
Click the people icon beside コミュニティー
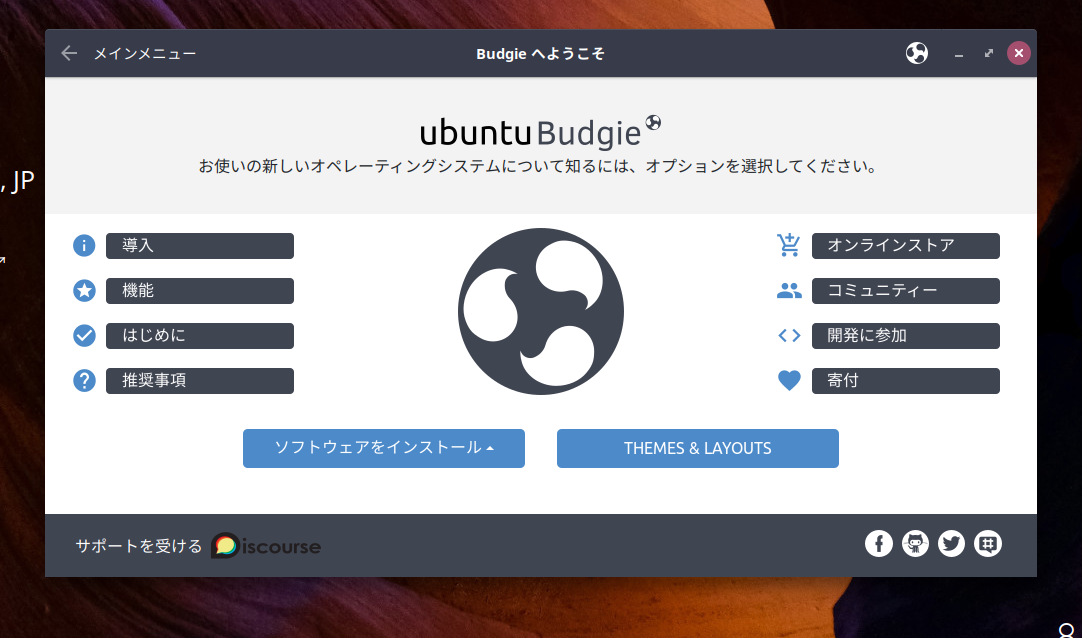[789, 291]
